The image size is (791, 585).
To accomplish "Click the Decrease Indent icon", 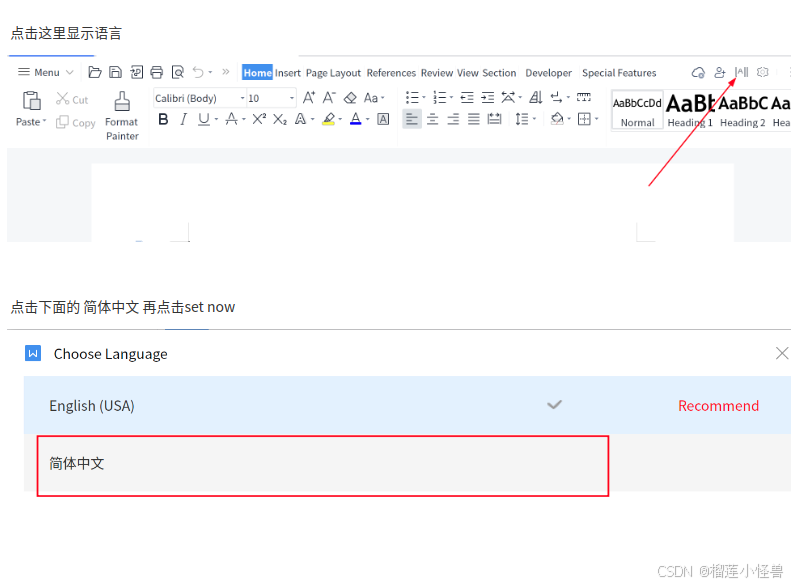I will tap(467, 97).
